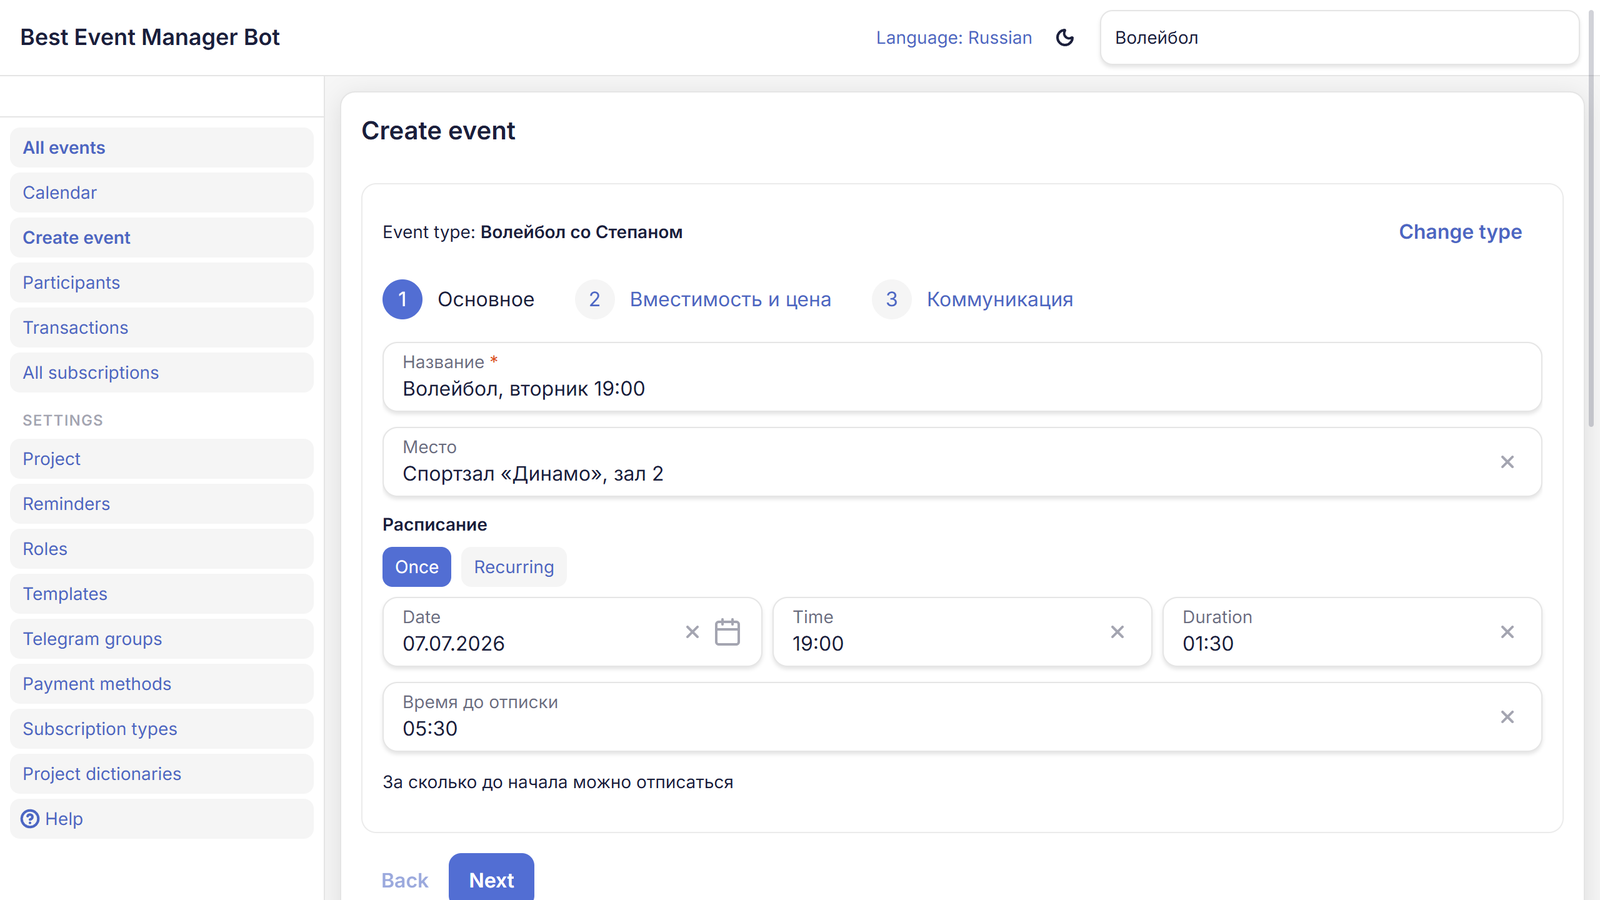Click the Help question mark icon

31,819
